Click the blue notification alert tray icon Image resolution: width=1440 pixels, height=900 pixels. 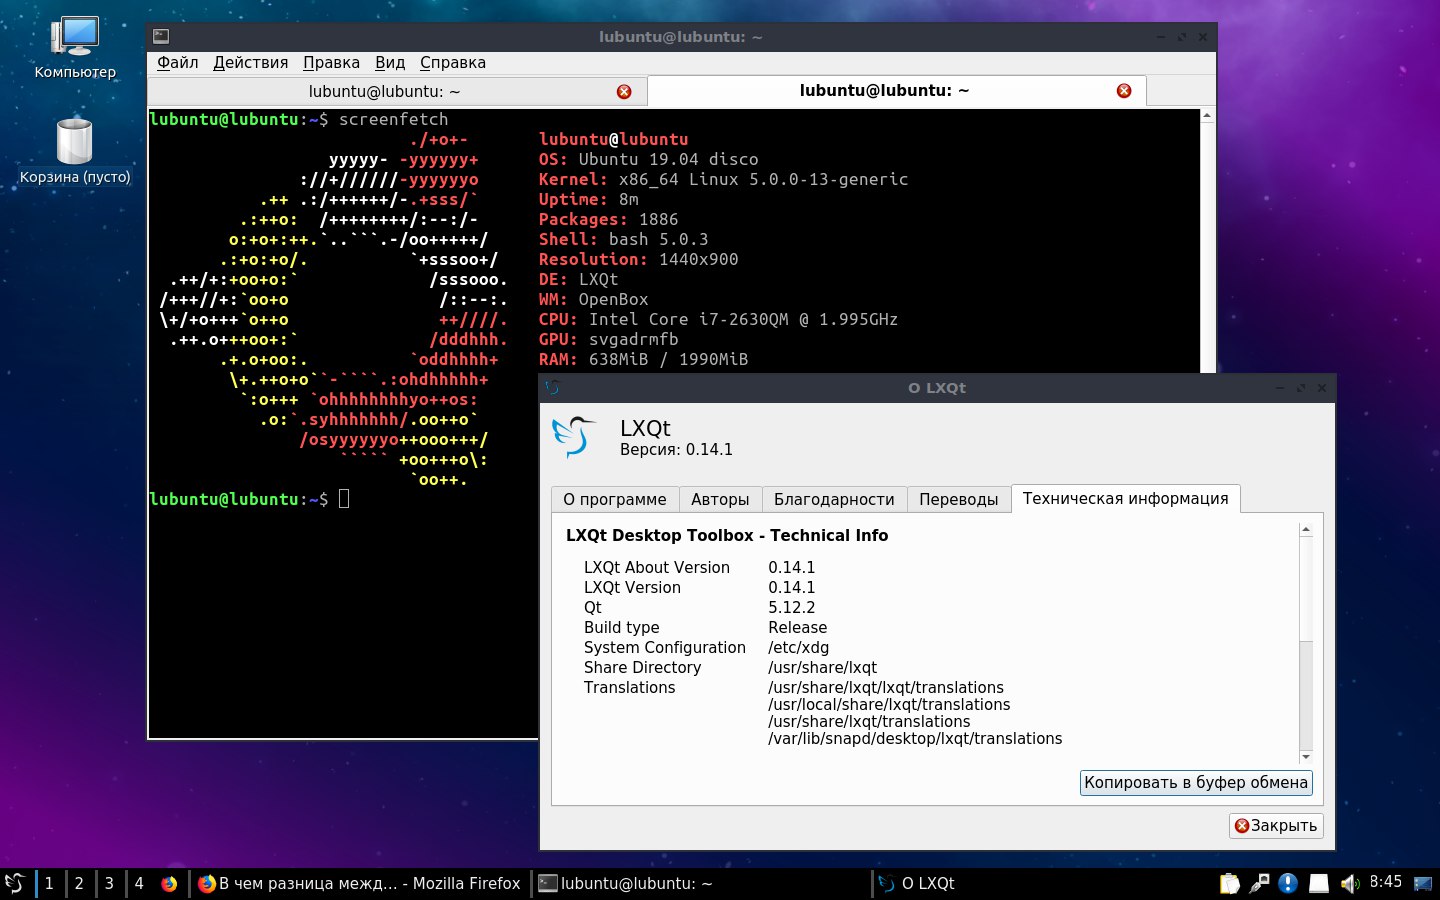1288,883
